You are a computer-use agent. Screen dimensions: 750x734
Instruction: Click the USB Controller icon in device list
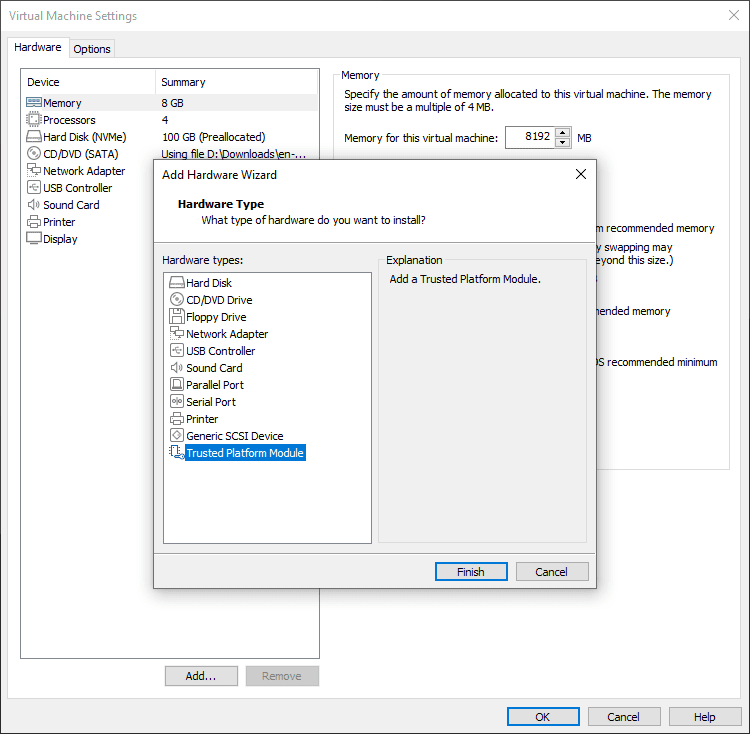coord(33,187)
